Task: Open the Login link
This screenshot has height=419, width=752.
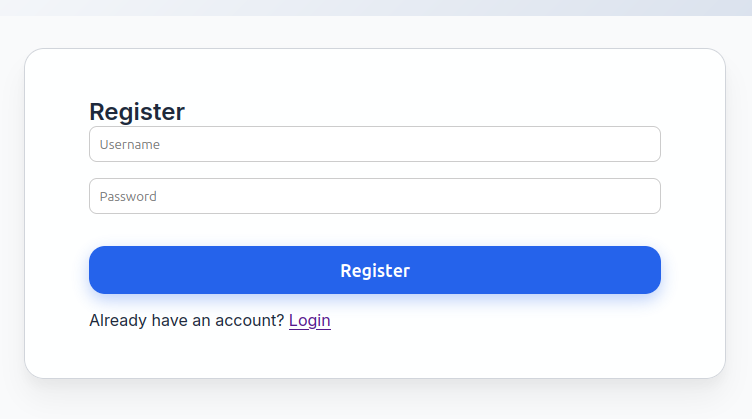Action: (309, 321)
